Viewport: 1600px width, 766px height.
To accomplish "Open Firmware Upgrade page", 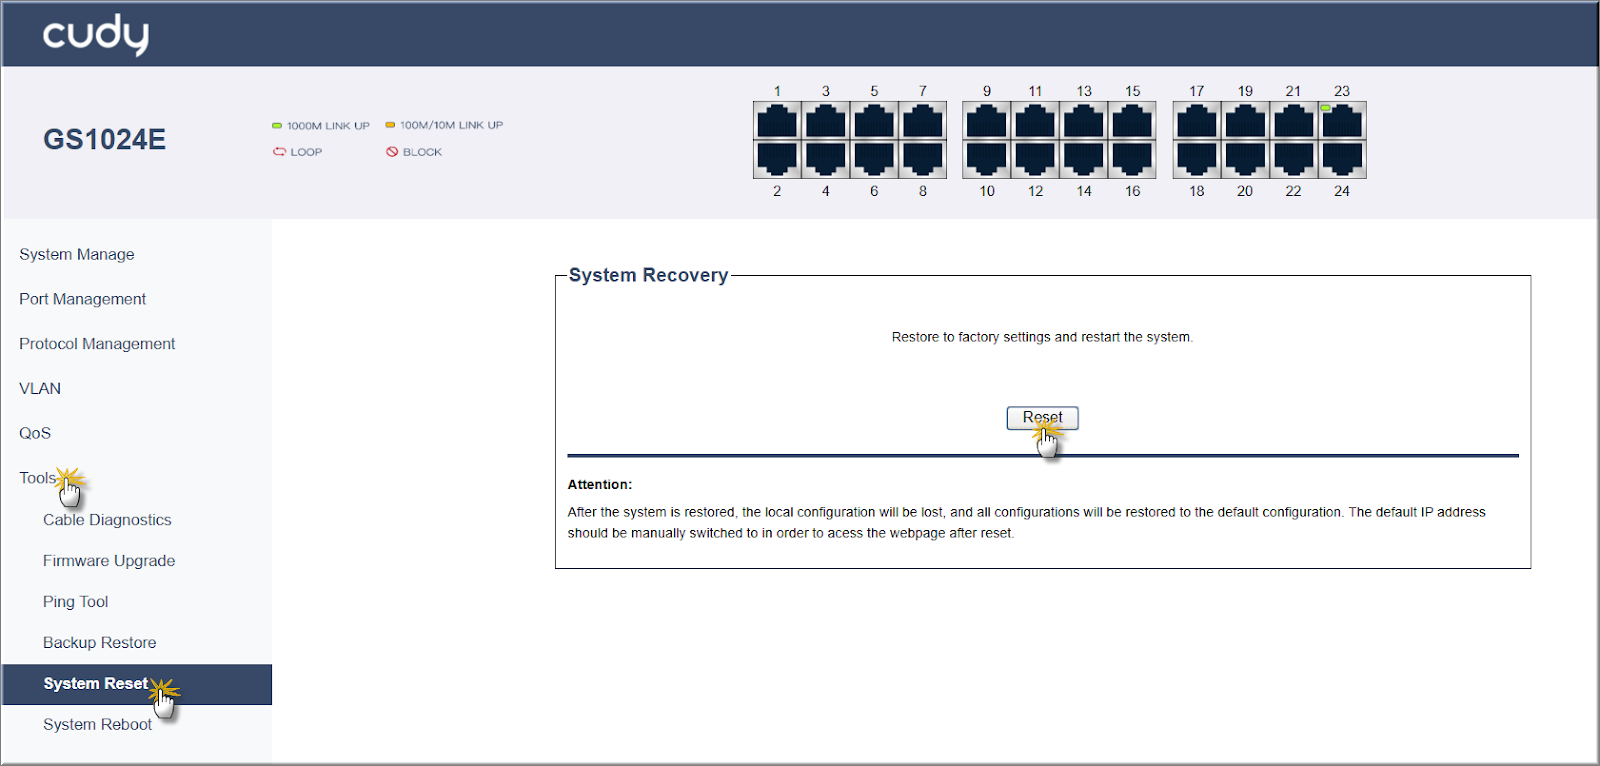I will coord(109,561).
